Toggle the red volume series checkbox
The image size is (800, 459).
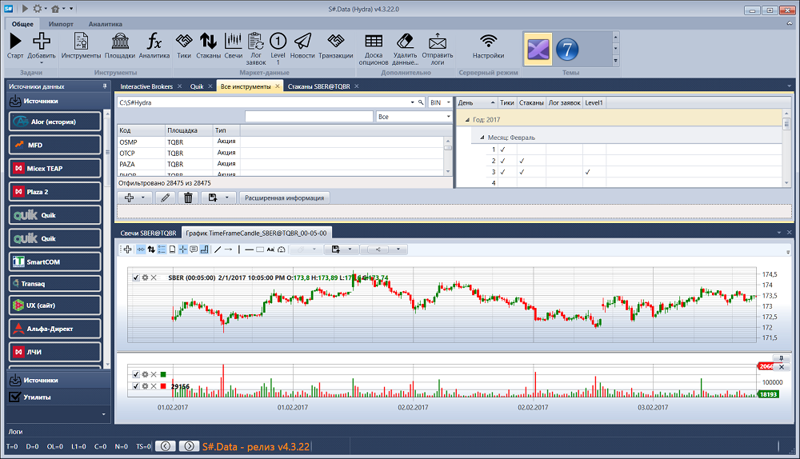[x=137, y=385]
